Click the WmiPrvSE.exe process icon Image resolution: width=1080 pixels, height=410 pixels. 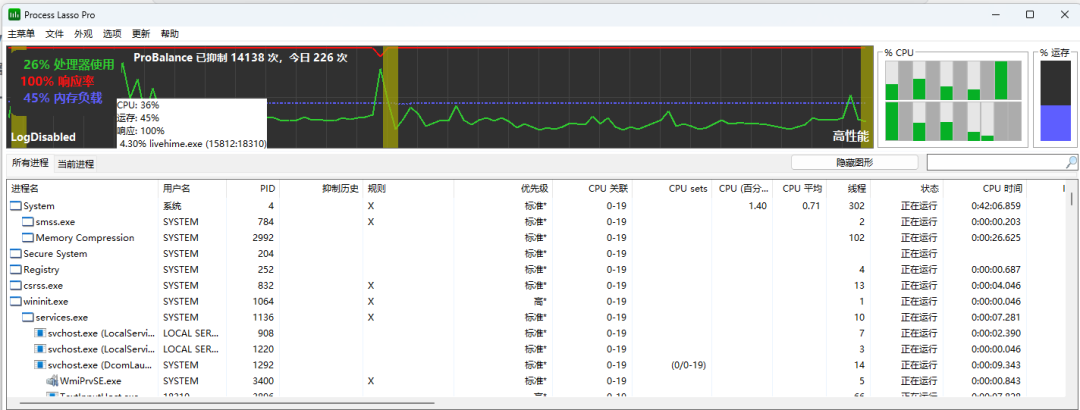pyautogui.click(x=52, y=380)
